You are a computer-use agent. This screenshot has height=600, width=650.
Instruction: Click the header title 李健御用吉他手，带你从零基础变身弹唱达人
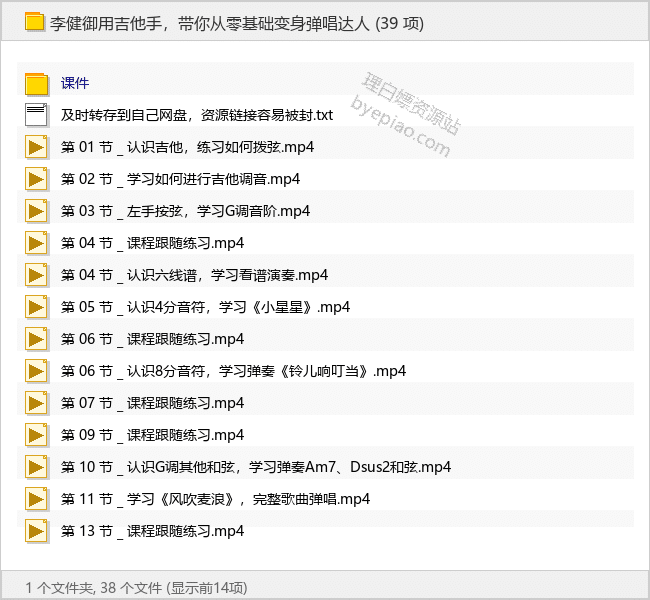click(210, 23)
